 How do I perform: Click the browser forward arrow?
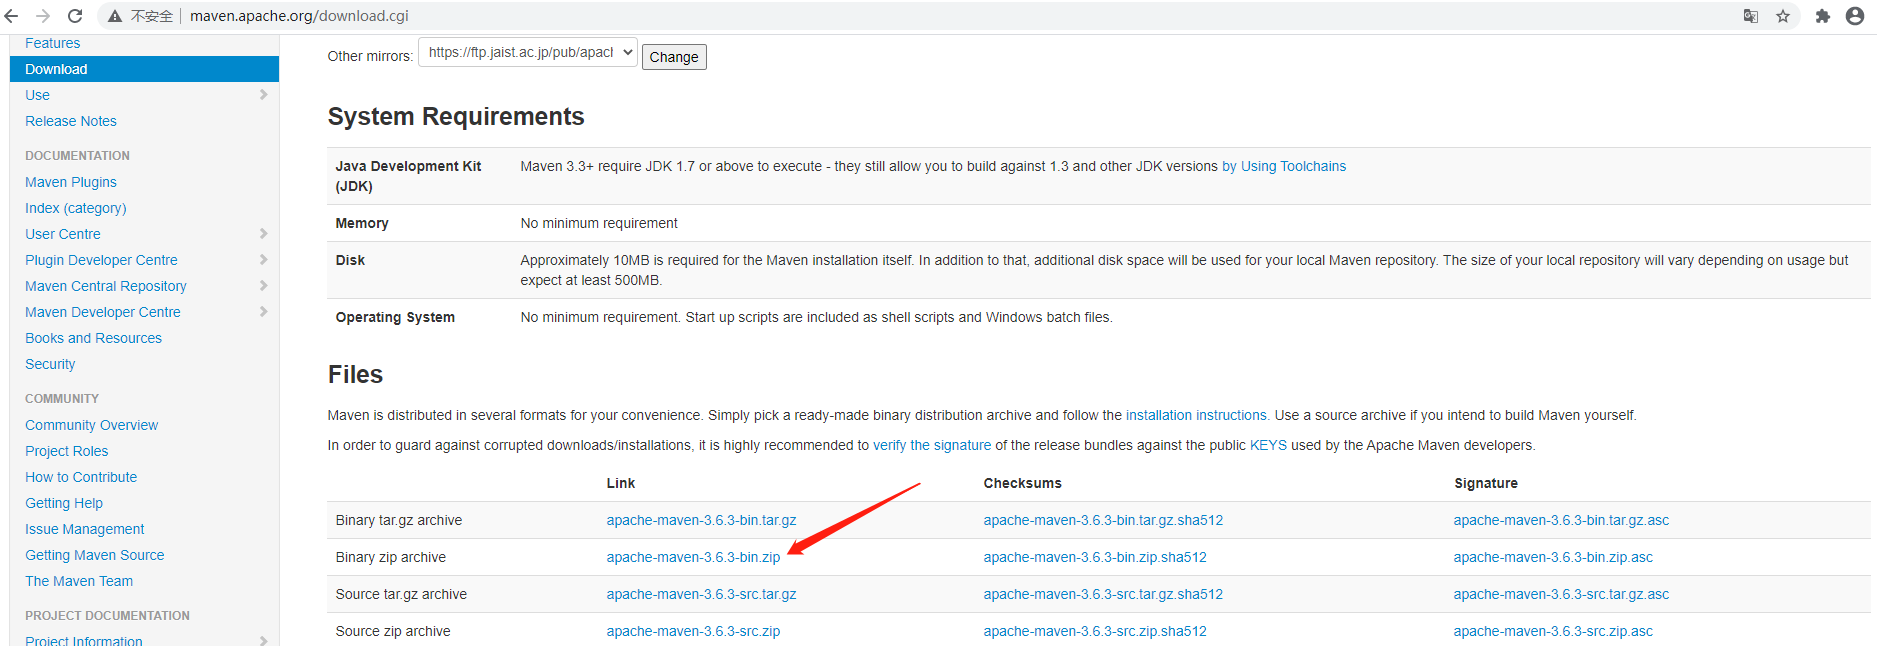tap(43, 16)
